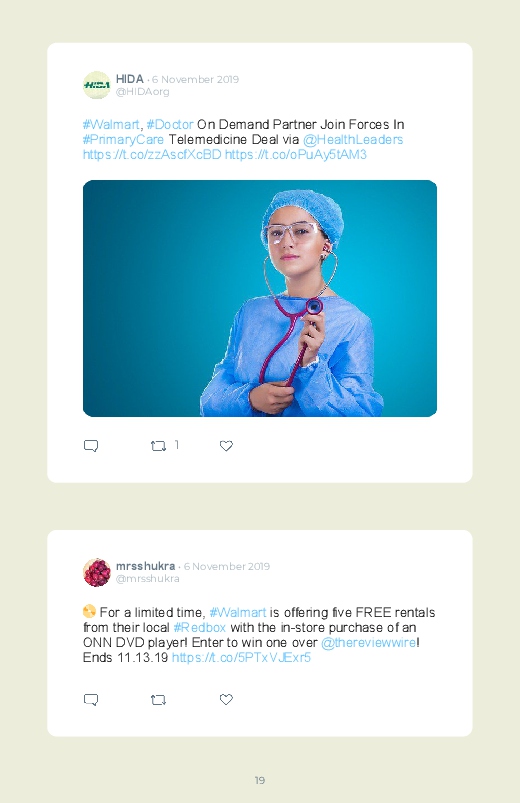520x803 pixels.
Task: Open the mrsshukra profile avatar
Action: point(97,573)
